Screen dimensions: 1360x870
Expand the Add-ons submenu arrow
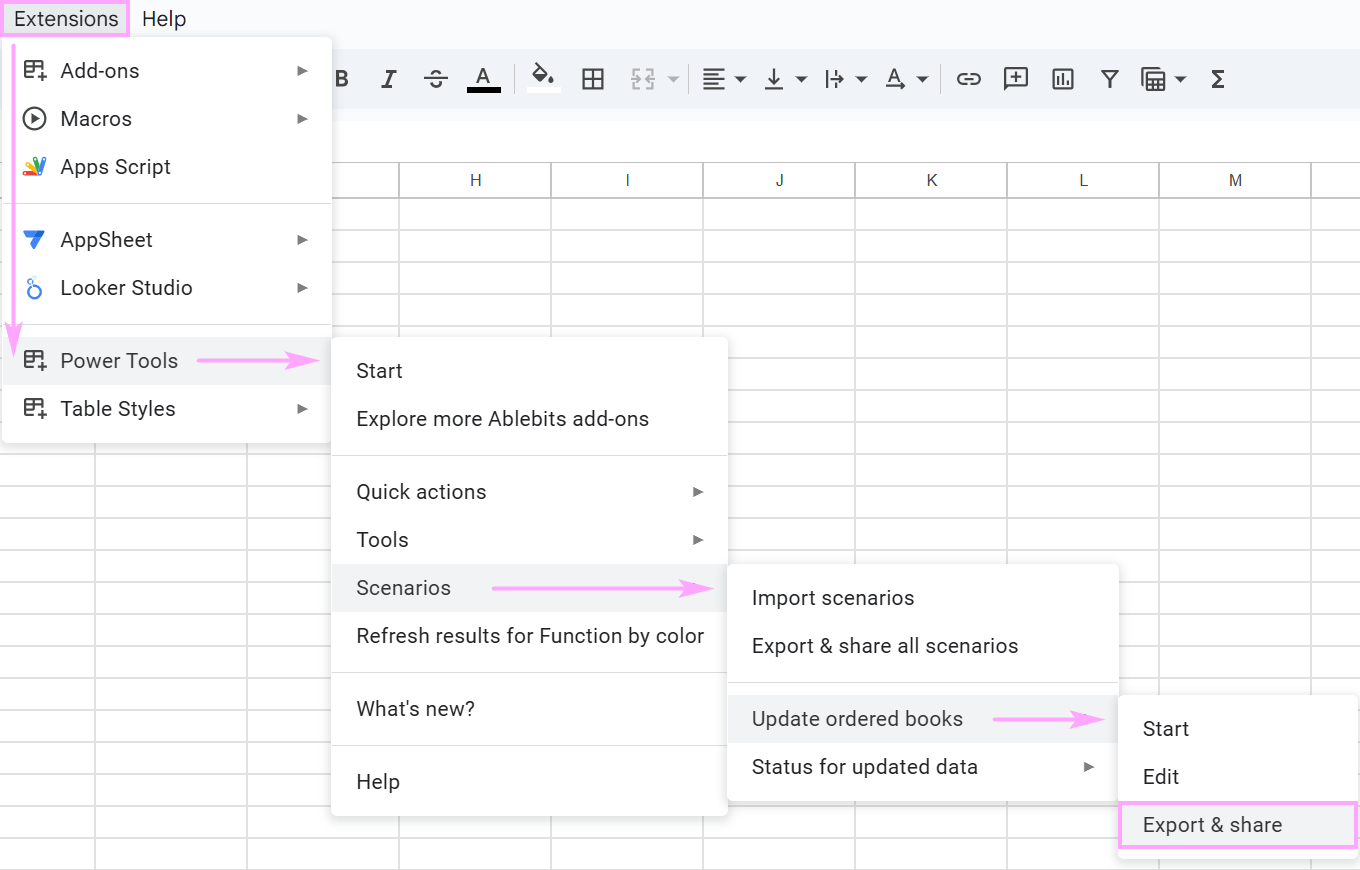tap(302, 71)
